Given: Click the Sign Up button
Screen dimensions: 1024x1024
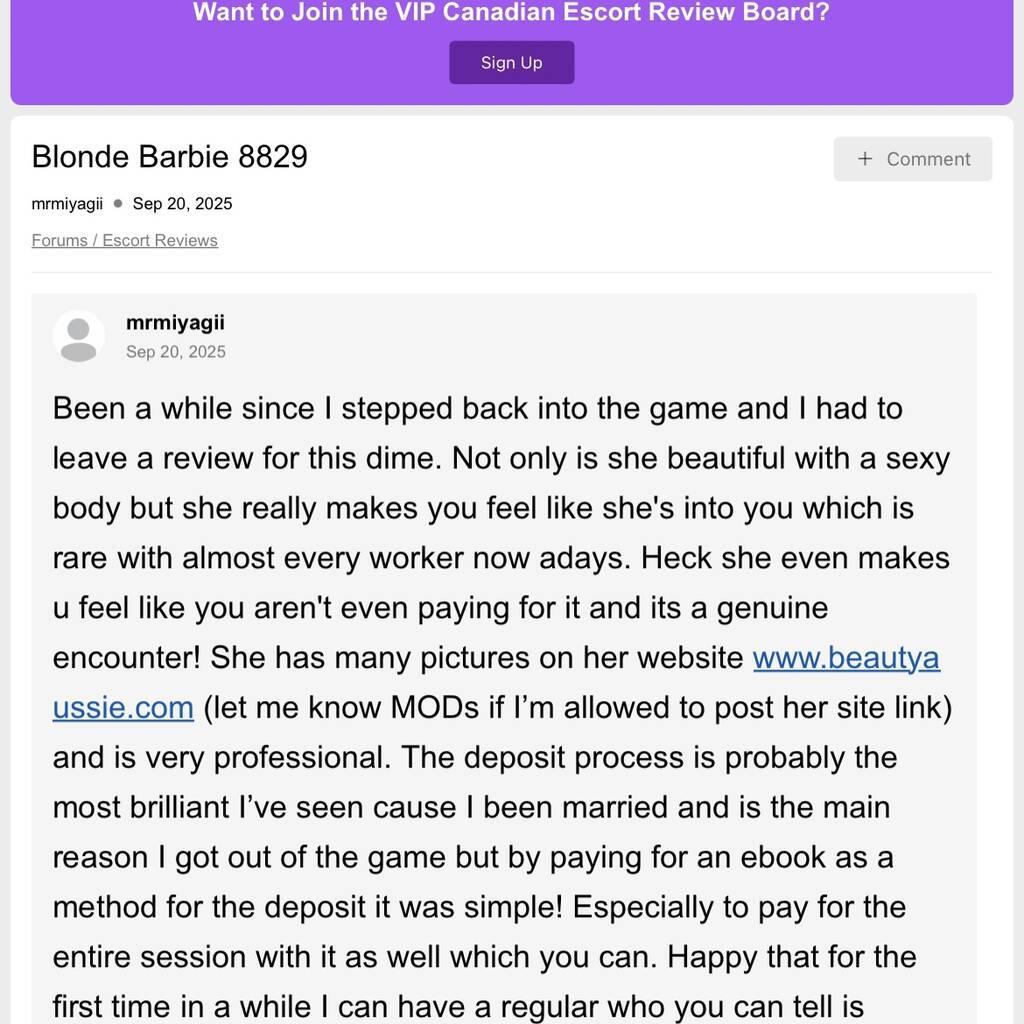Looking at the screenshot, I should tap(511, 62).
